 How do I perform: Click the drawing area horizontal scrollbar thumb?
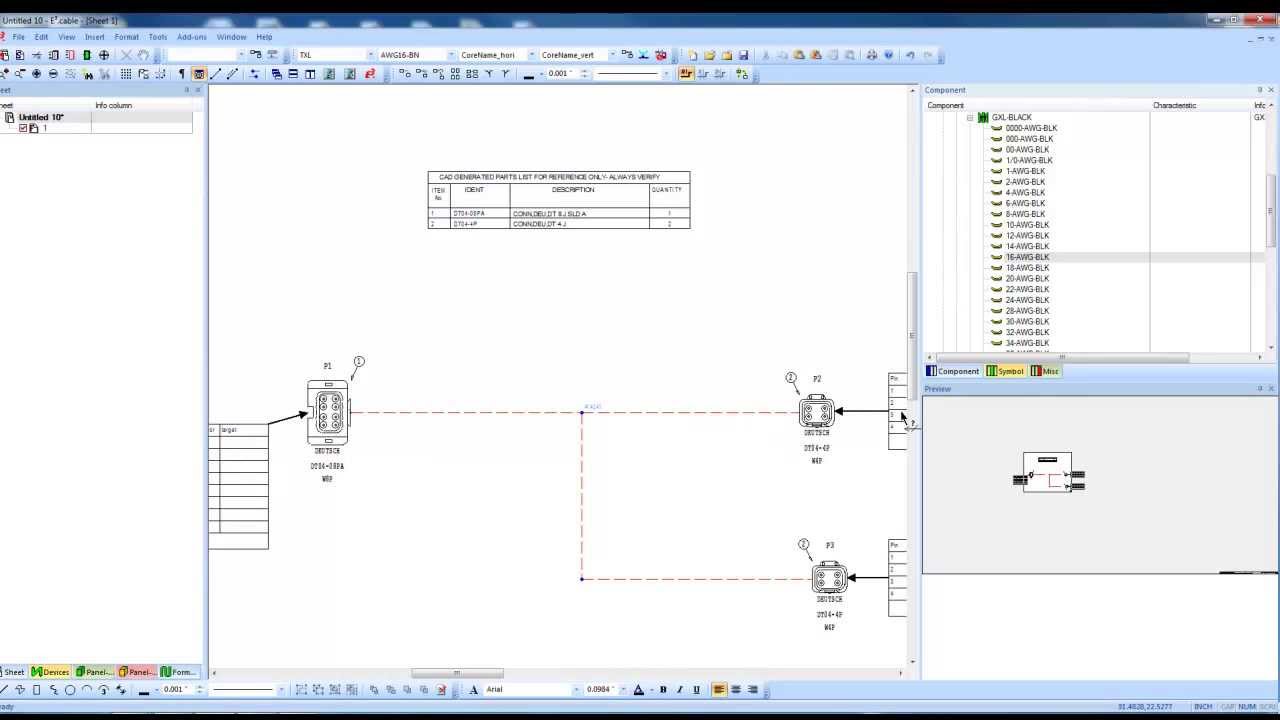[x=457, y=673]
